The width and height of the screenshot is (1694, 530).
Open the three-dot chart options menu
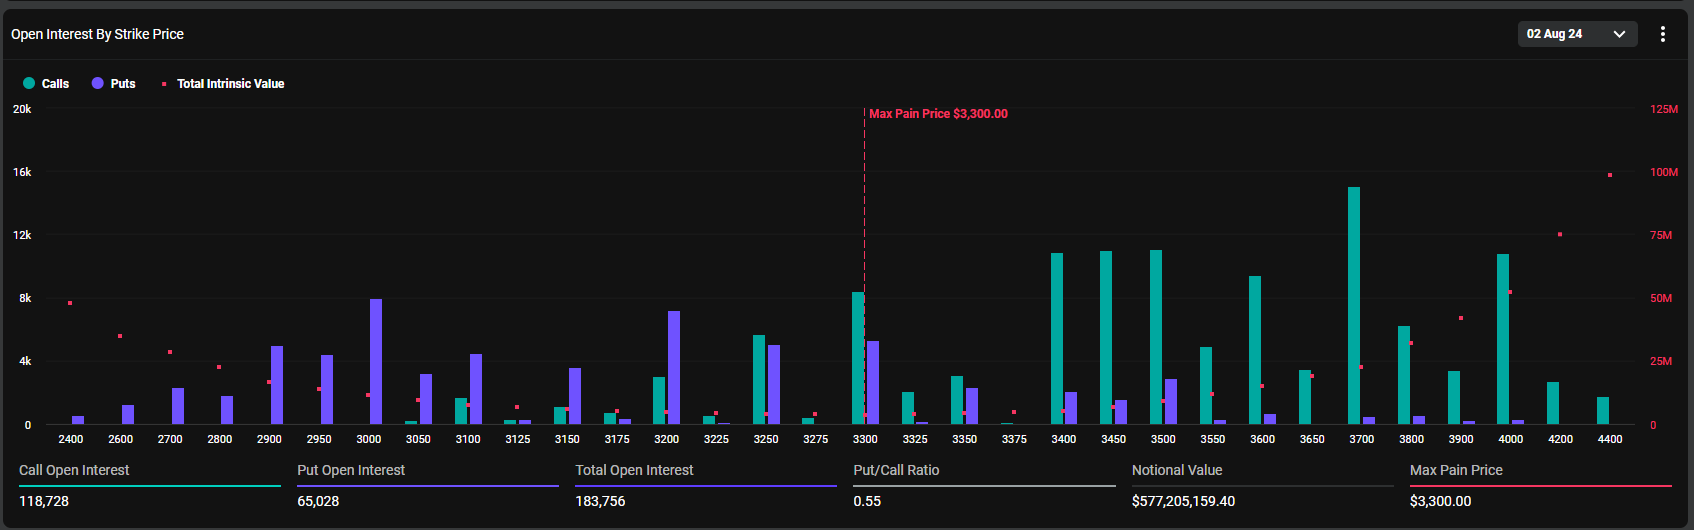1663,34
